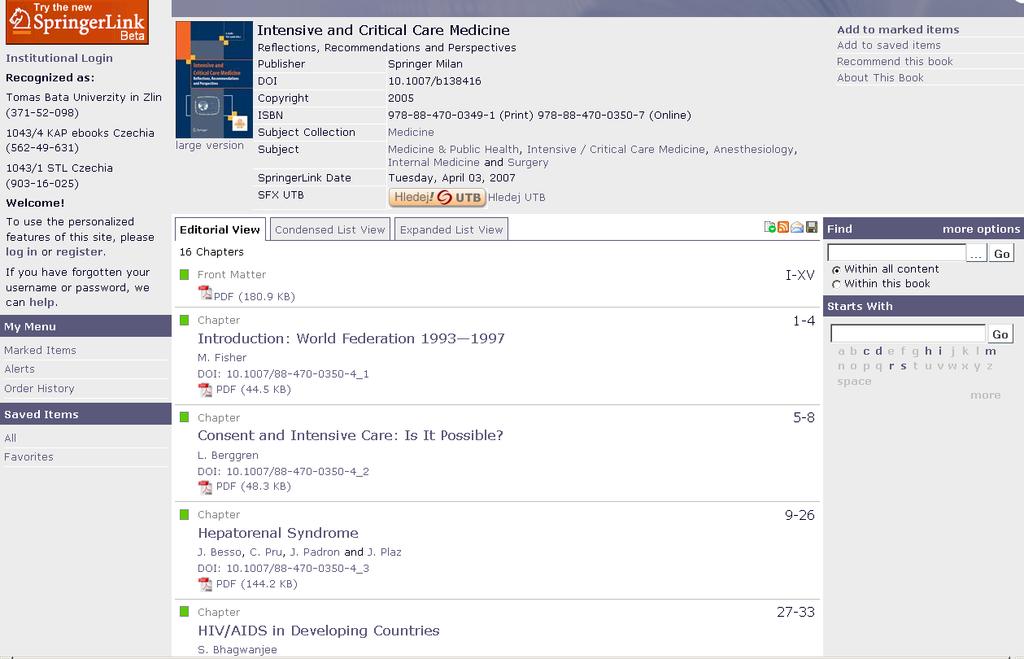
Task: Click Add to saved items link
Action: 889,45
